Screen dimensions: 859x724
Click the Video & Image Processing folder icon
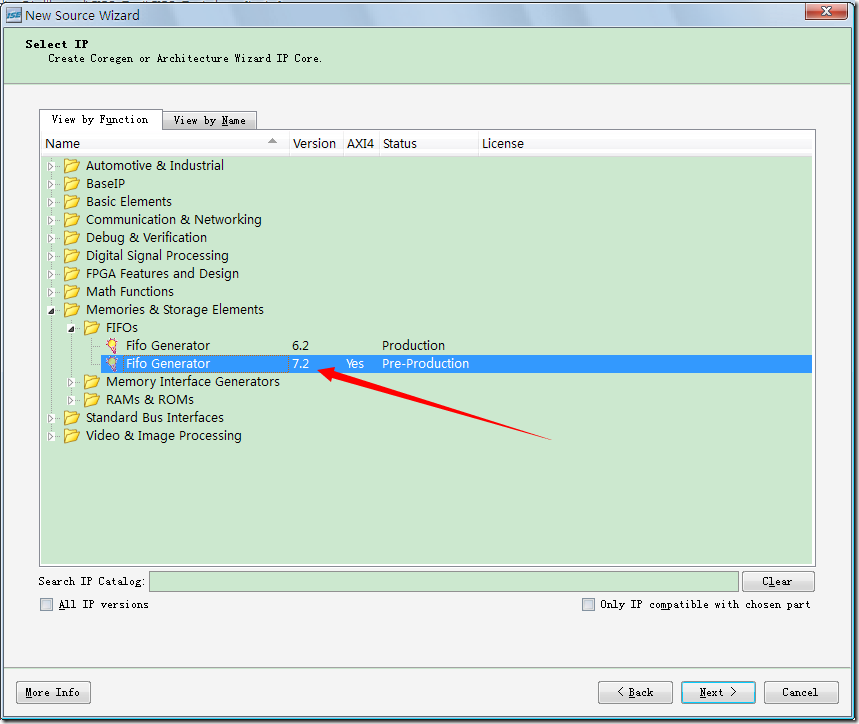72,436
